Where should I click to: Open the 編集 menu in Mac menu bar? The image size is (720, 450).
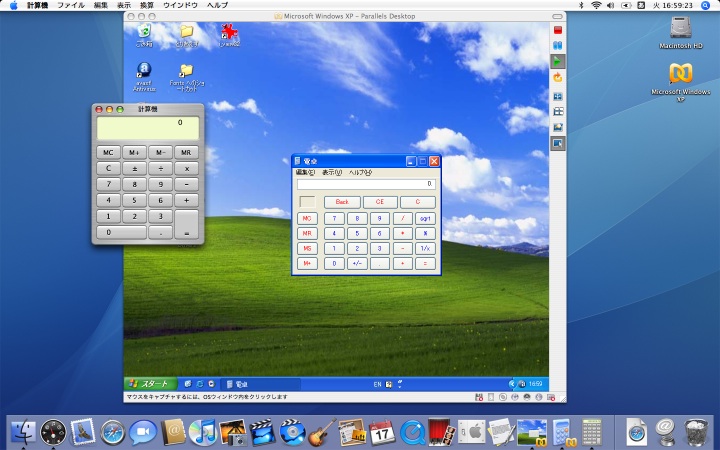tap(101, 5)
